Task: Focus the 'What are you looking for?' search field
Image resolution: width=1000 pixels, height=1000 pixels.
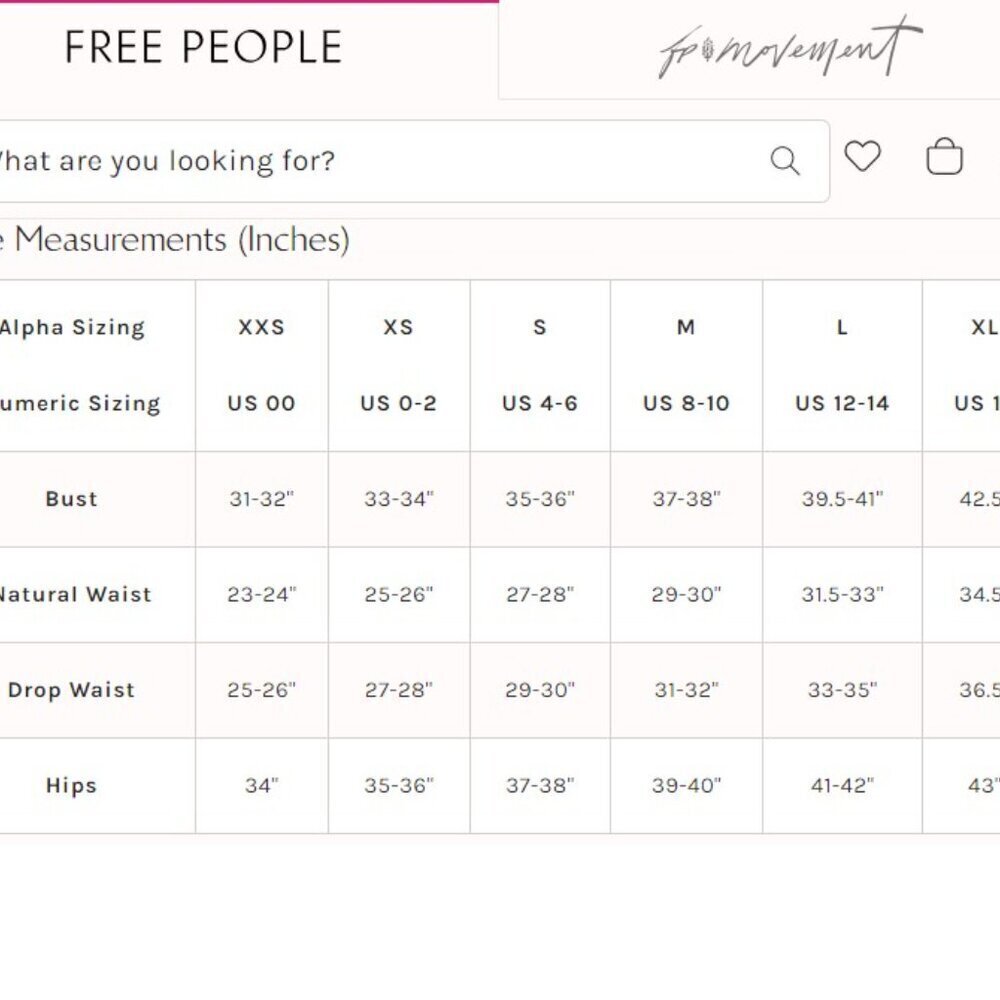Action: point(408,161)
